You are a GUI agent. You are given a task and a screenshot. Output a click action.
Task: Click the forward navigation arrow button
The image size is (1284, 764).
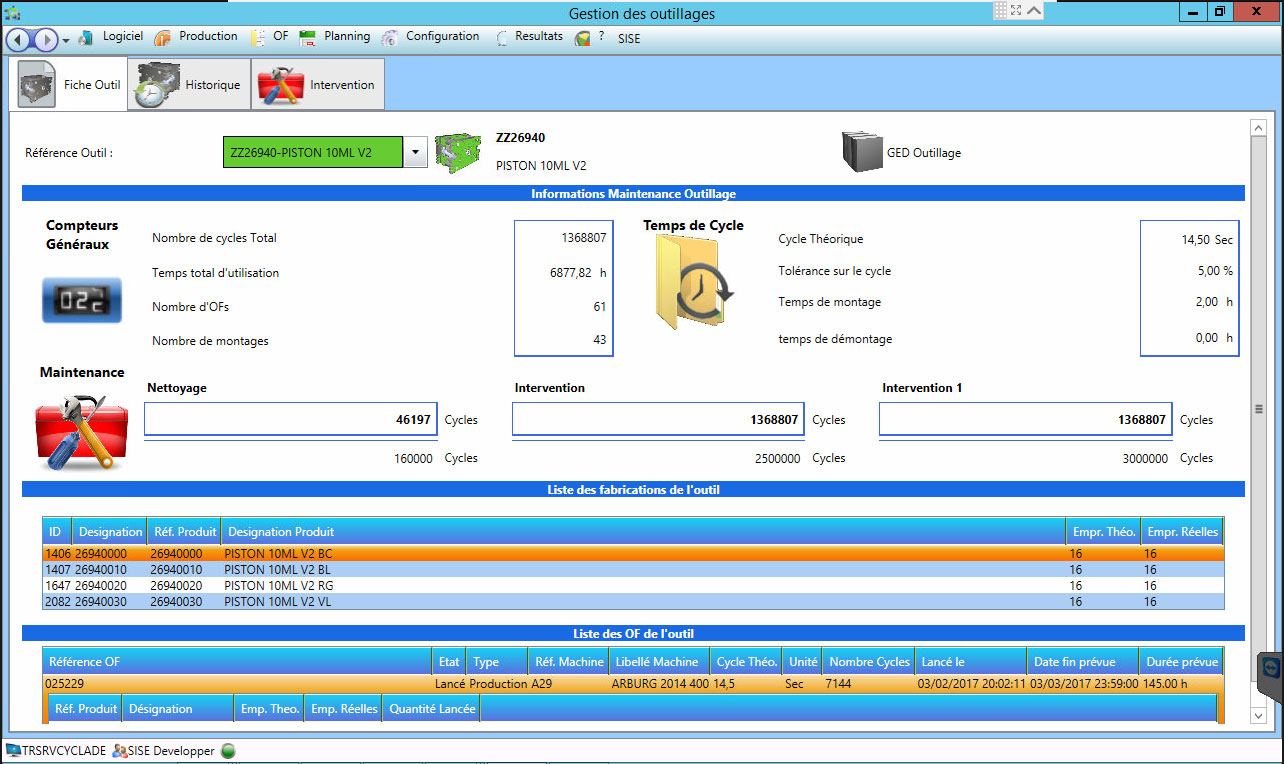point(46,39)
